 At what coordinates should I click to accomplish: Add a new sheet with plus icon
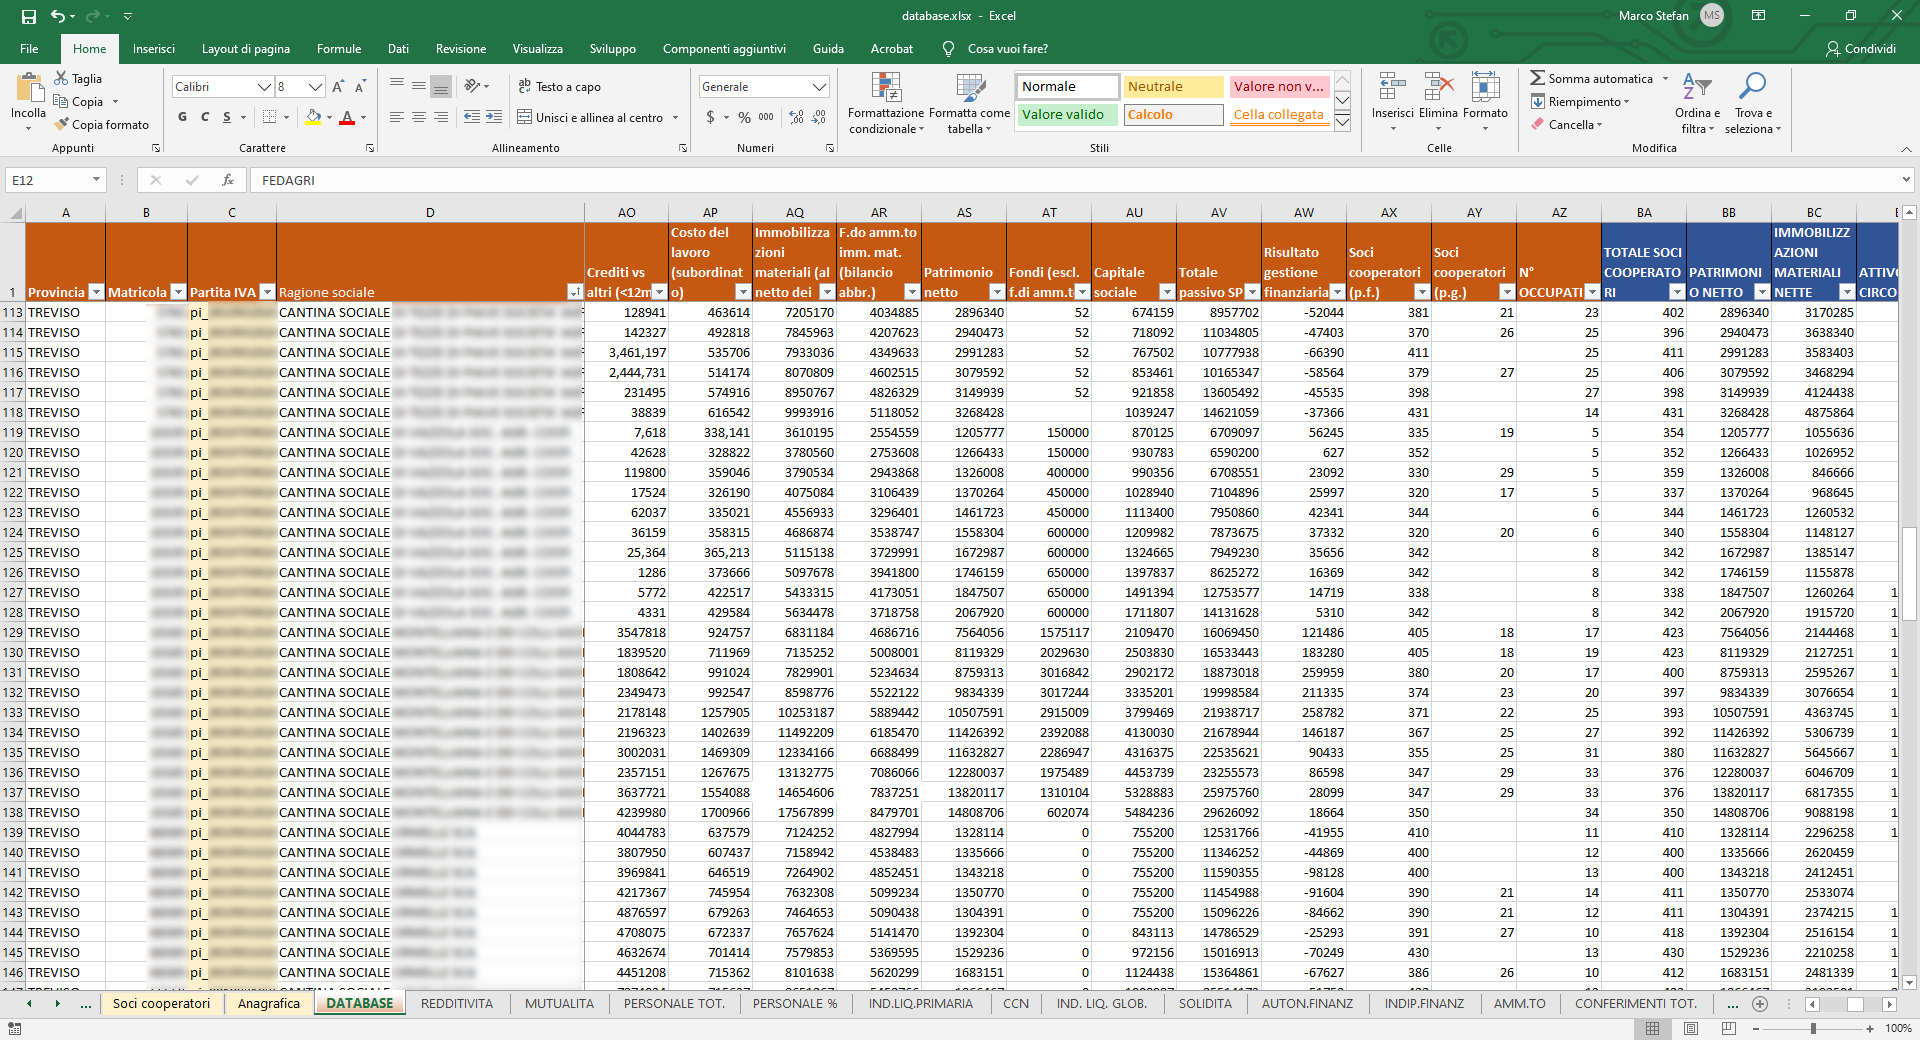[x=1760, y=1003]
